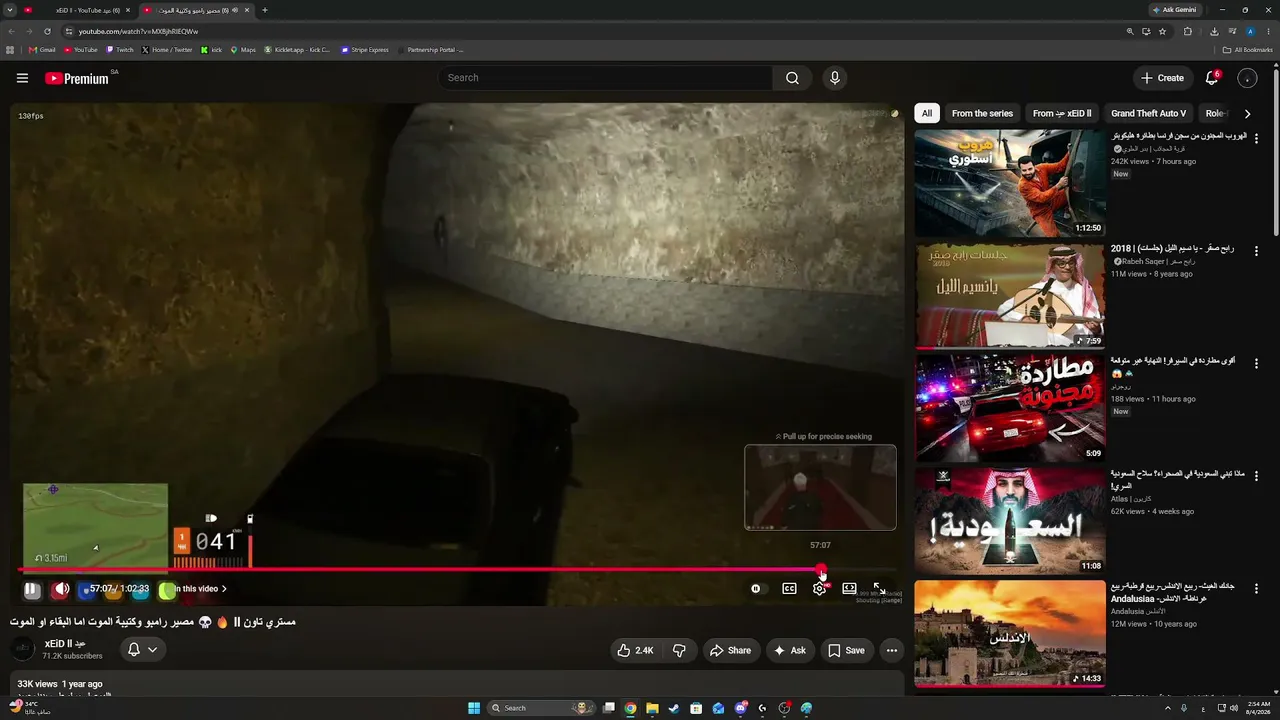1280x720 pixels.
Task: Open more actions under the video
Action: [x=892, y=650]
